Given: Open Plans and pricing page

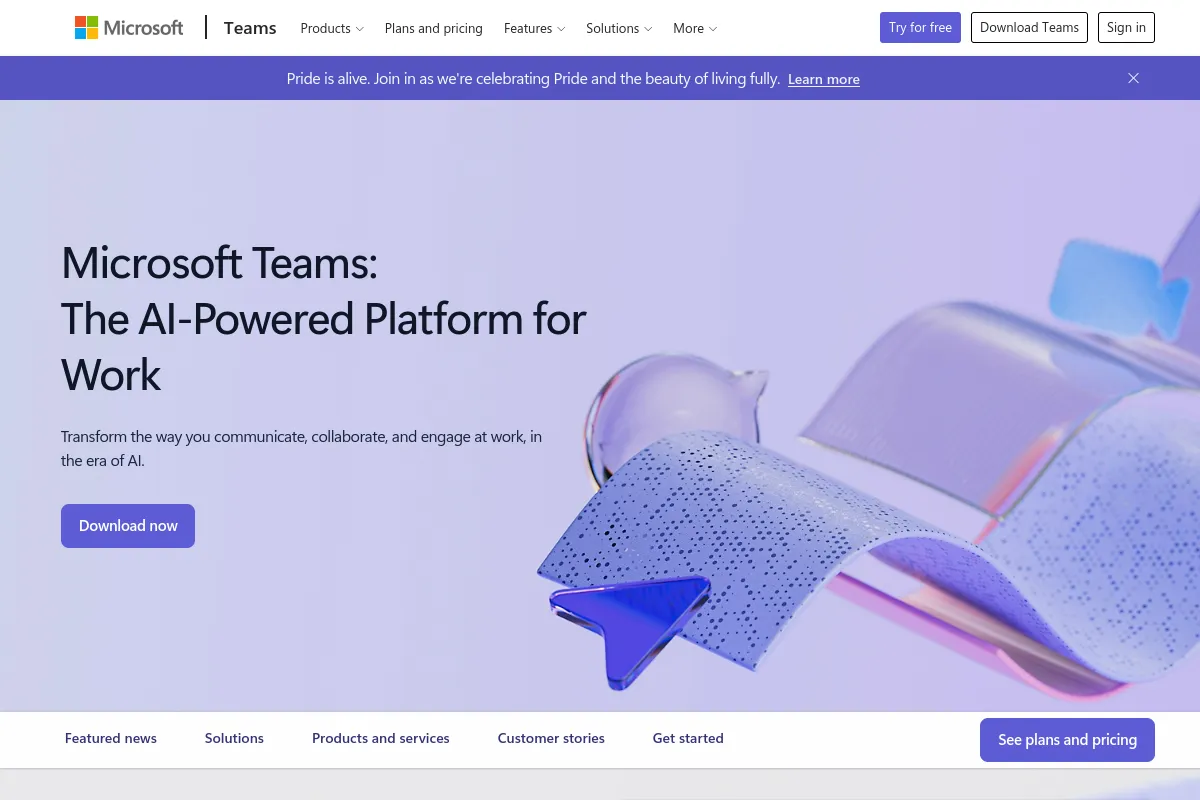Looking at the screenshot, I should pyautogui.click(x=434, y=28).
